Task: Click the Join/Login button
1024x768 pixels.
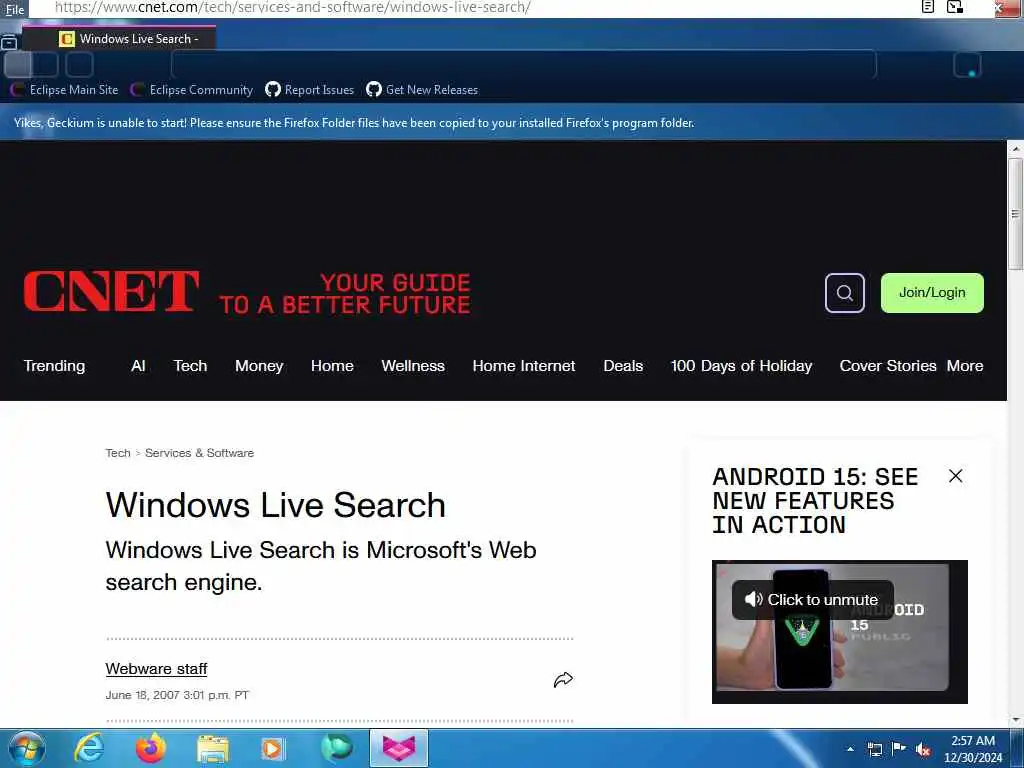Action: click(932, 293)
